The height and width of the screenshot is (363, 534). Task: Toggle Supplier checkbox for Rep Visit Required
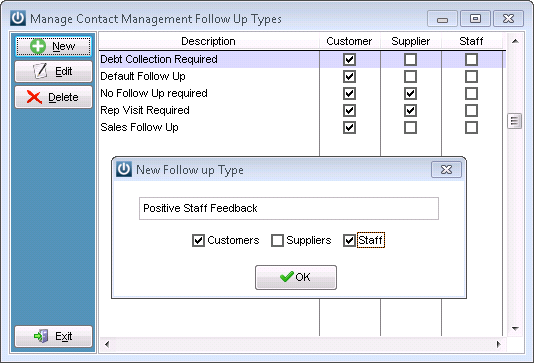410,111
